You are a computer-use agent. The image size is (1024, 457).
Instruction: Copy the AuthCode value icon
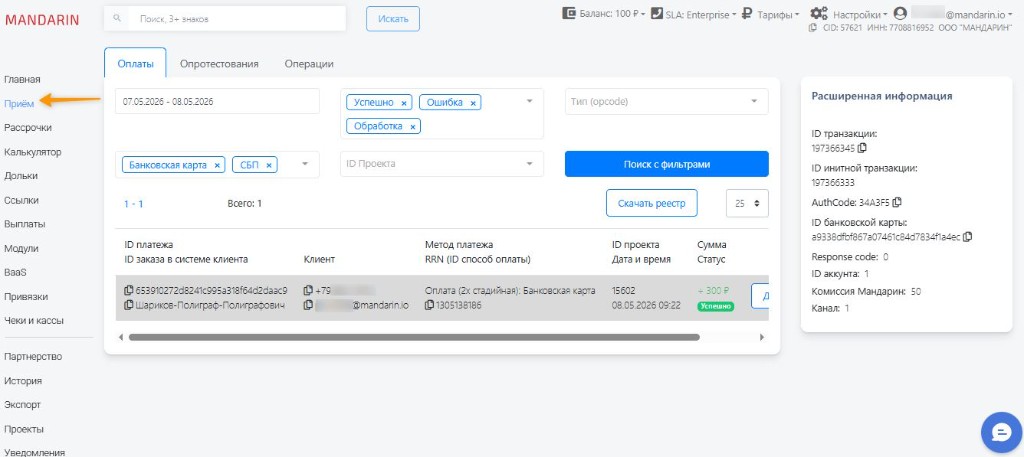[897, 202]
